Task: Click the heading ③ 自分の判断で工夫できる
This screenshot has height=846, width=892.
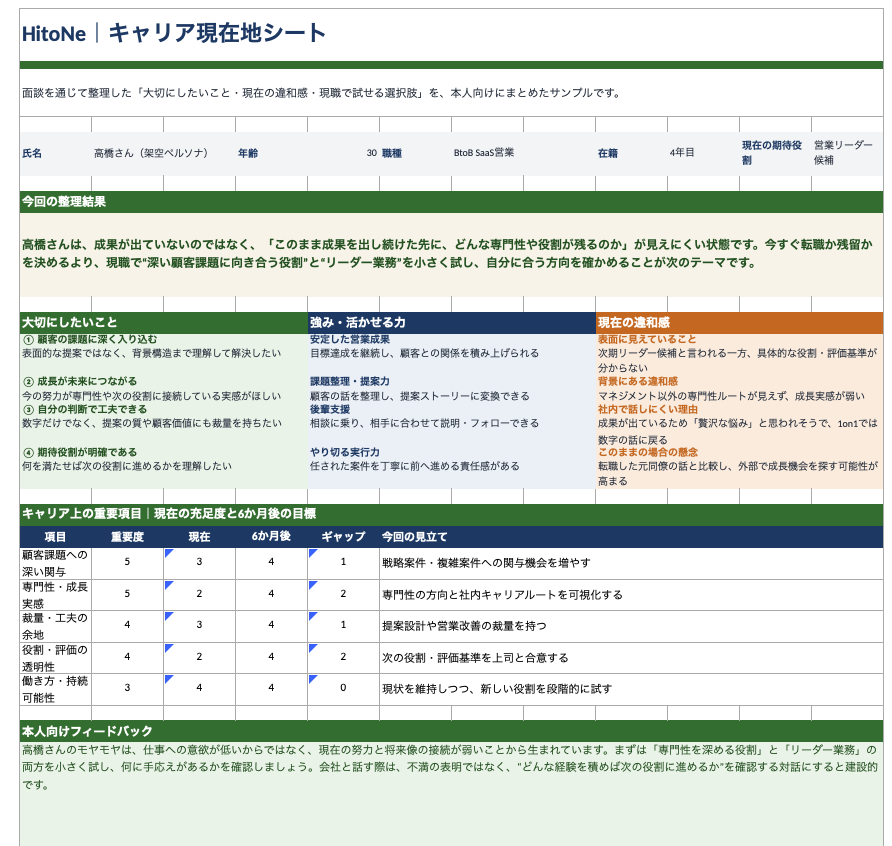Action: click(85, 409)
